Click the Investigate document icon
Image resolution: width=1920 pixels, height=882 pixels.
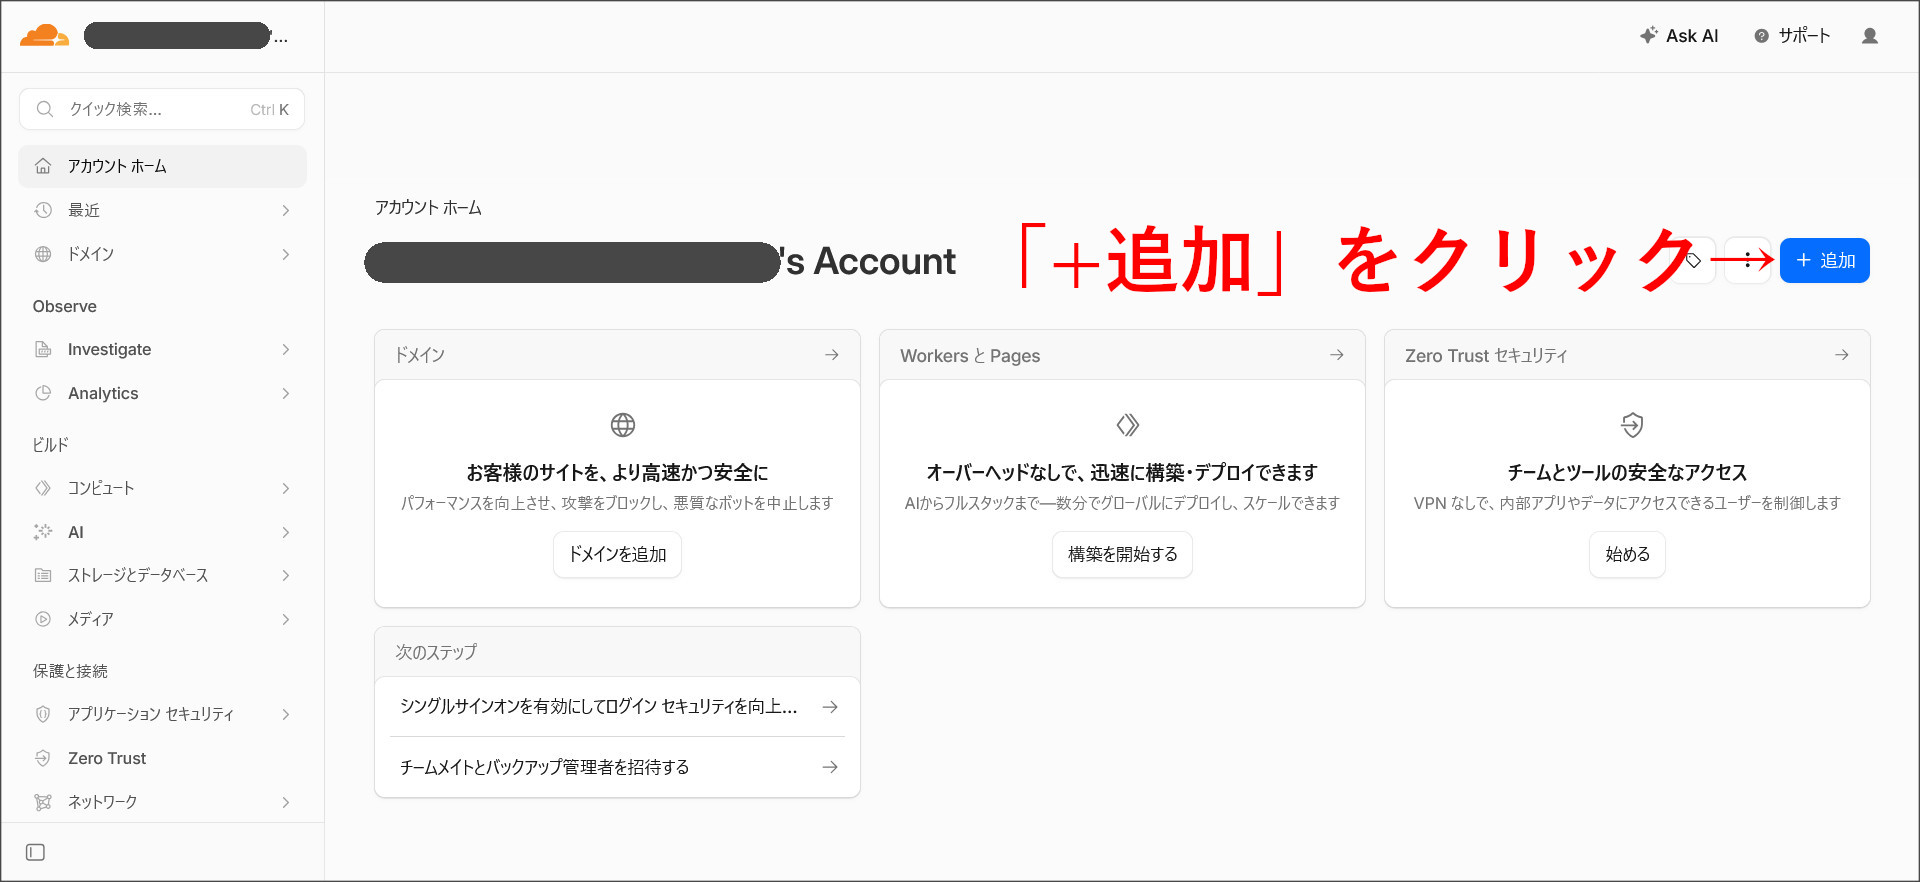point(43,349)
